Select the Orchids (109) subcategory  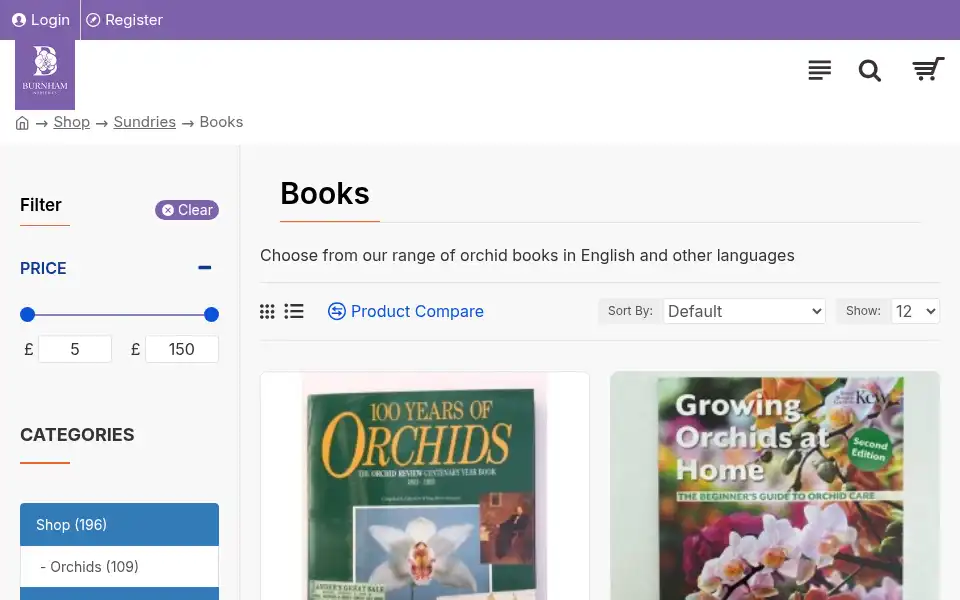point(119,567)
